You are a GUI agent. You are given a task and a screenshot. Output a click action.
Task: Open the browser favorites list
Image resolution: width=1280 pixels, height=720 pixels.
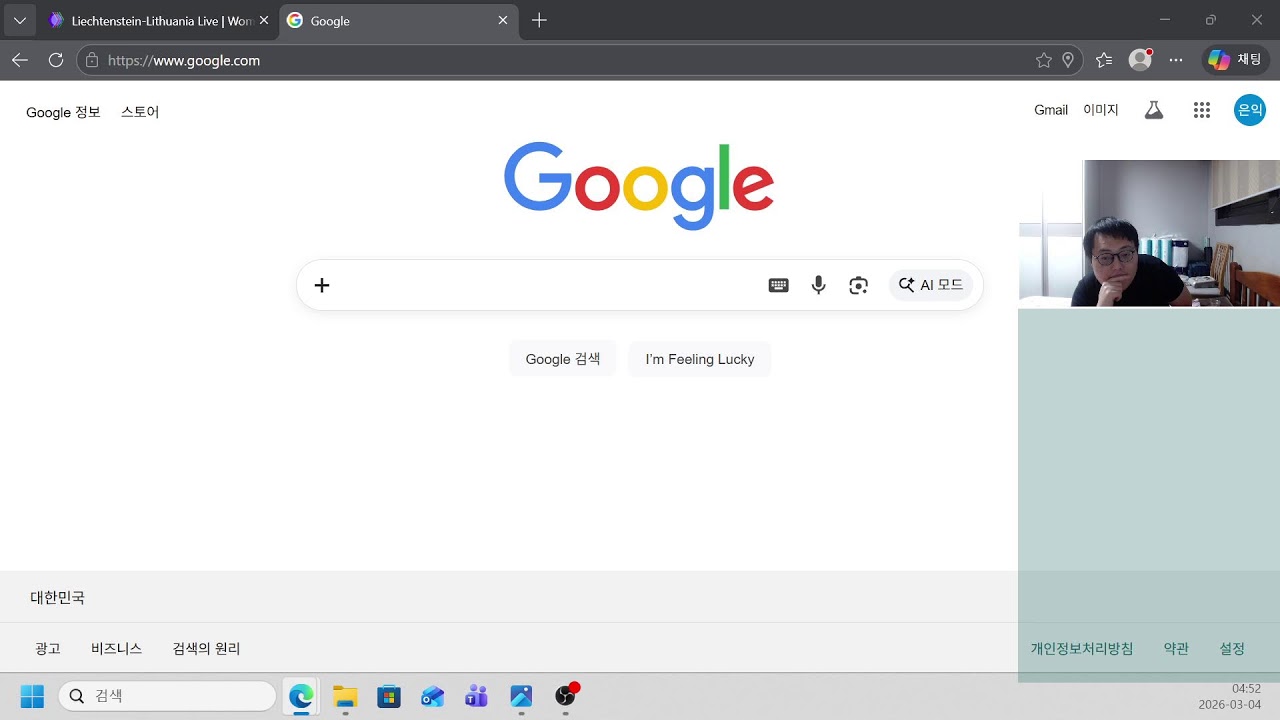[x=1104, y=60]
